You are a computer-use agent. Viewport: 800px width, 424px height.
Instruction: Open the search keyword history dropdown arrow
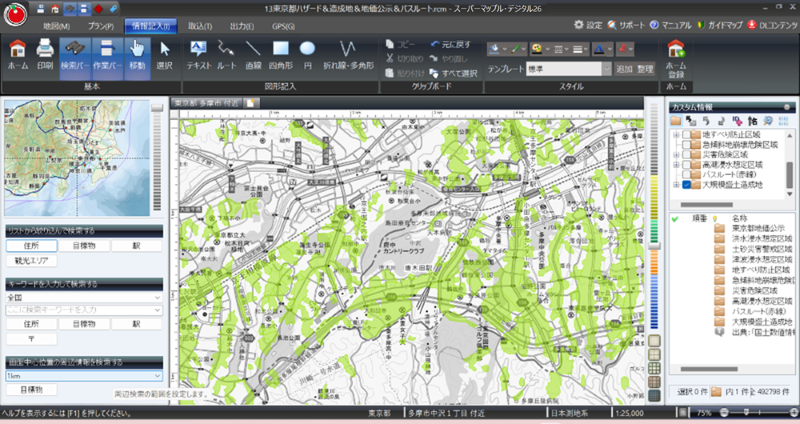coord(157,310)
